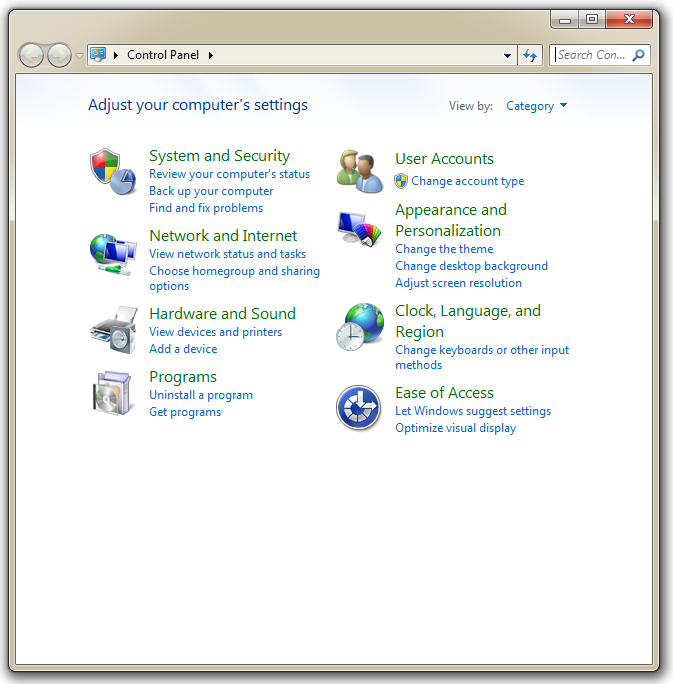Open the Back up your computer link
Screen dimensions: 673x684
click(211, 191)
